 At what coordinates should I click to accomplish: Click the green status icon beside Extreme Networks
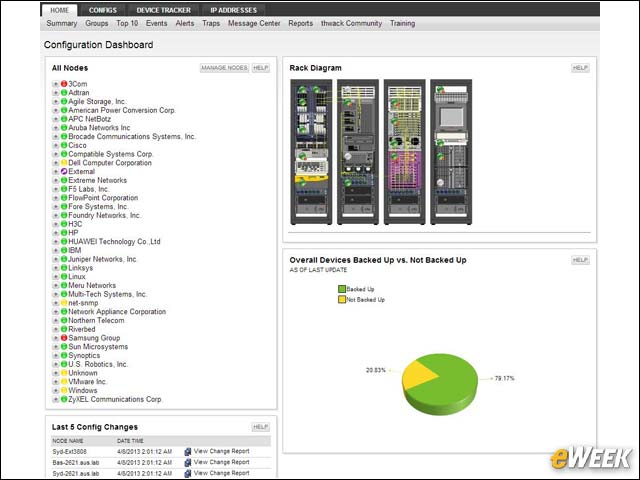click(64, 180)
